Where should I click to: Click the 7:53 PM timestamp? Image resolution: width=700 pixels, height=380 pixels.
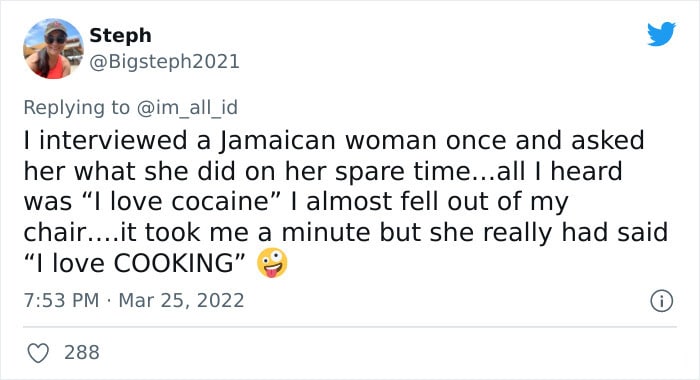[62, 300]
